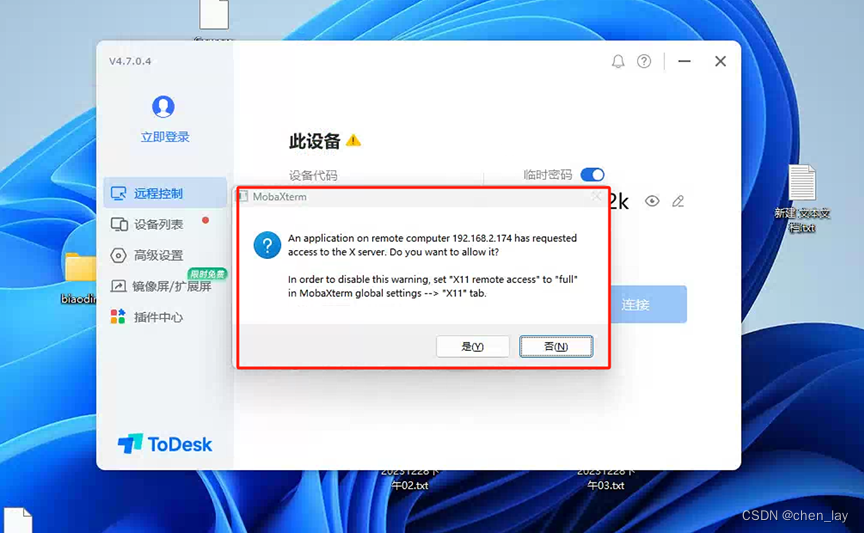The height and width of the screenshot is (533, 864).
Task: Select 新建 文本文档.txt desktop file
Action: point(802,198)
